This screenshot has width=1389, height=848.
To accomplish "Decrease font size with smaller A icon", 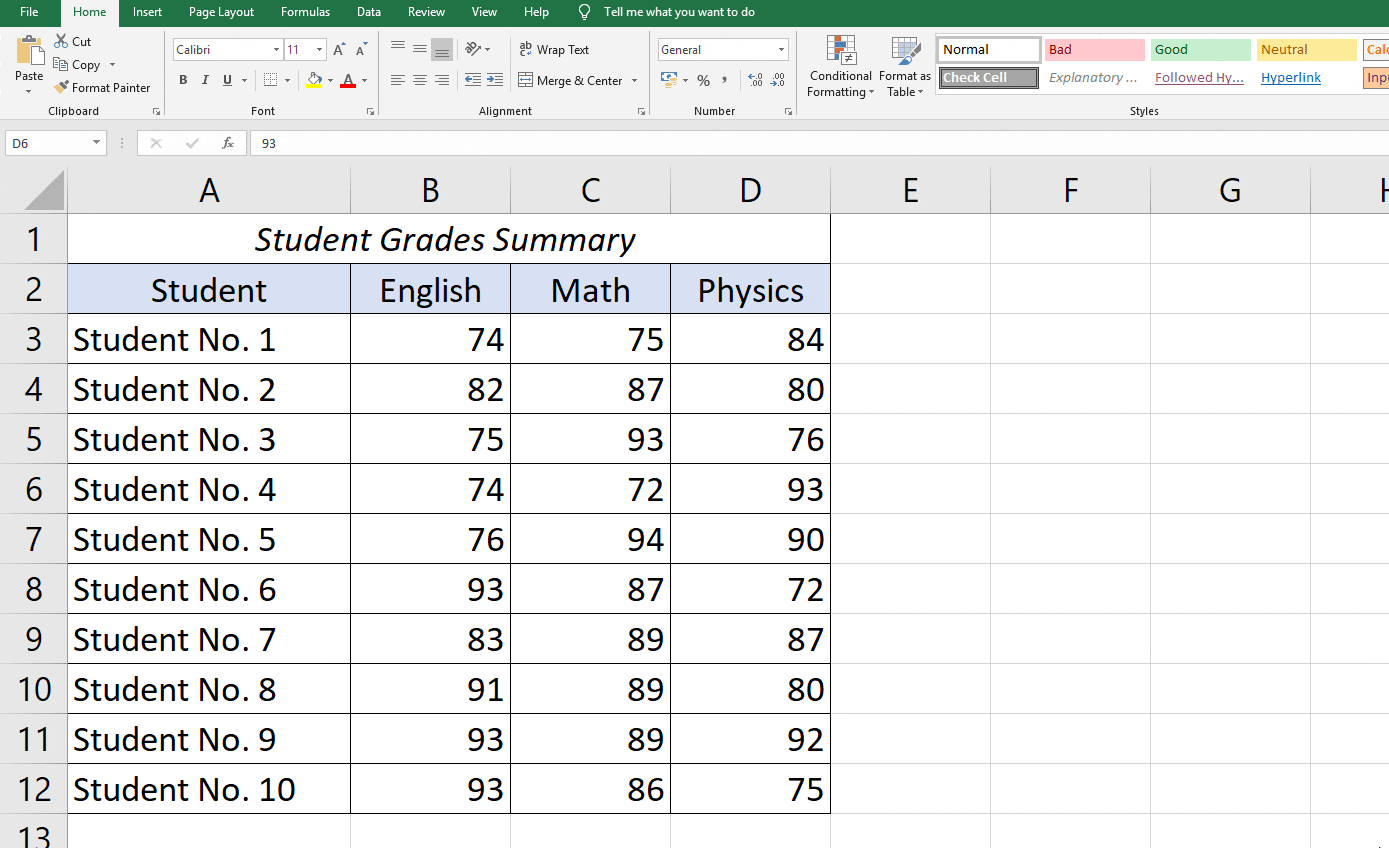I will click(x=361, y=49).
